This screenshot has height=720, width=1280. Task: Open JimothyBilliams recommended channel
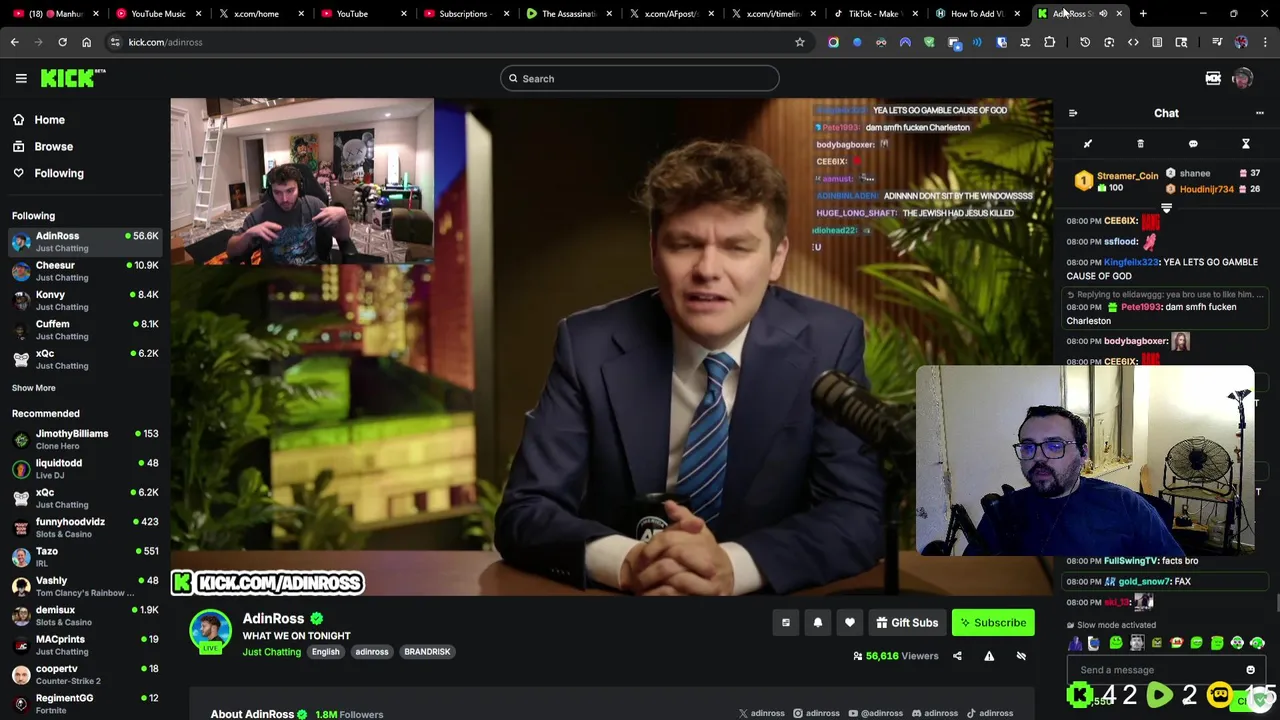click(x=85, y=439)
